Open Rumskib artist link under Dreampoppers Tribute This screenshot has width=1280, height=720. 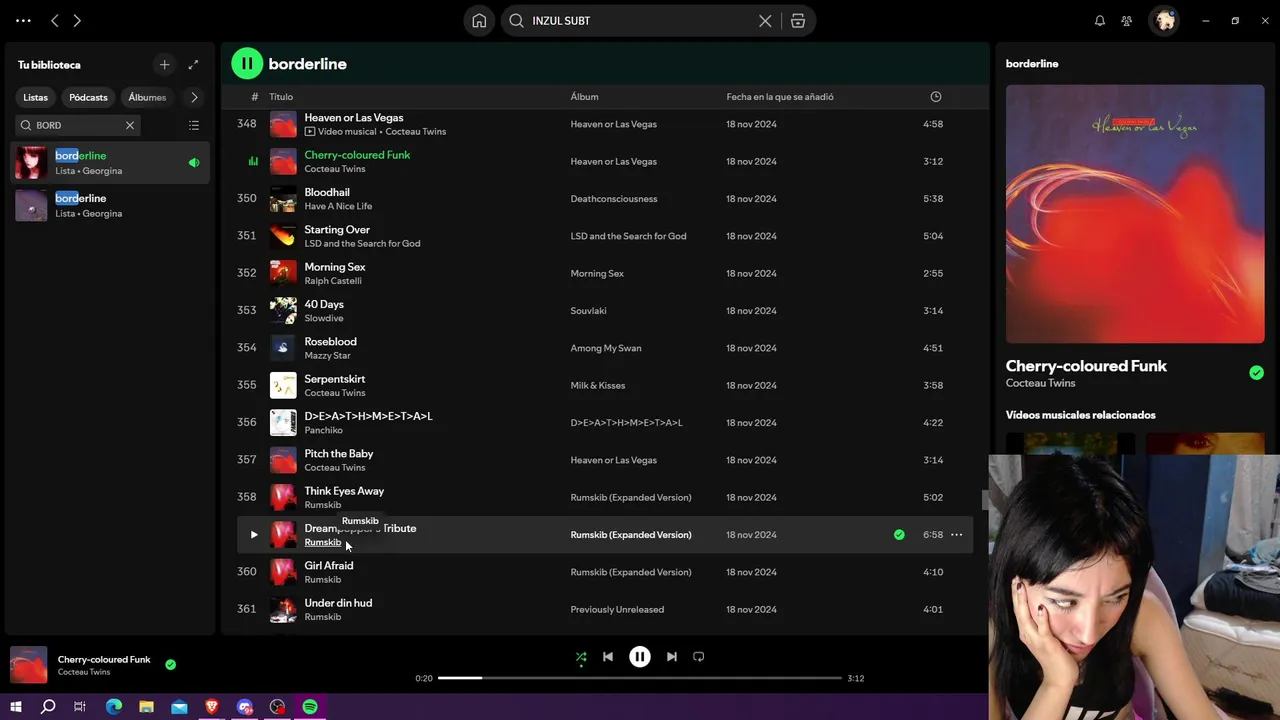point(322,542)
